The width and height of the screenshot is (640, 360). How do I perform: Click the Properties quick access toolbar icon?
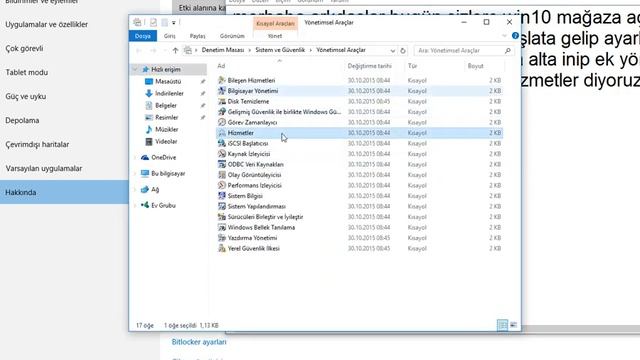click(153, 22)
